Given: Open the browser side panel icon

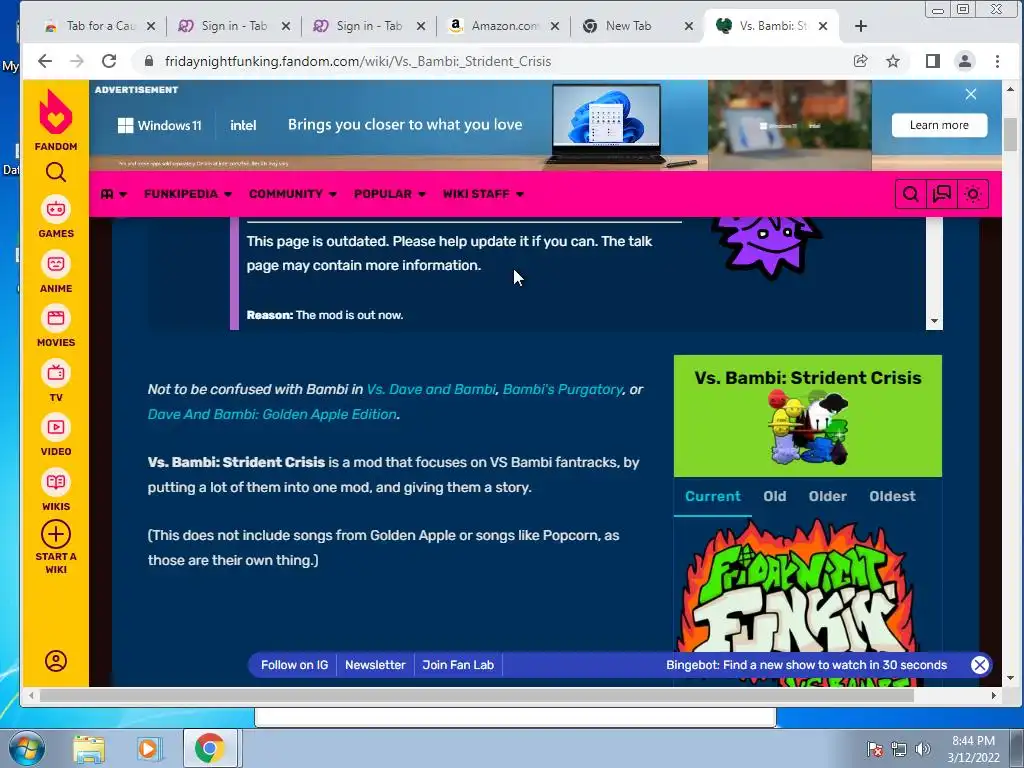Looking at the screenshot, I should 933,61.
